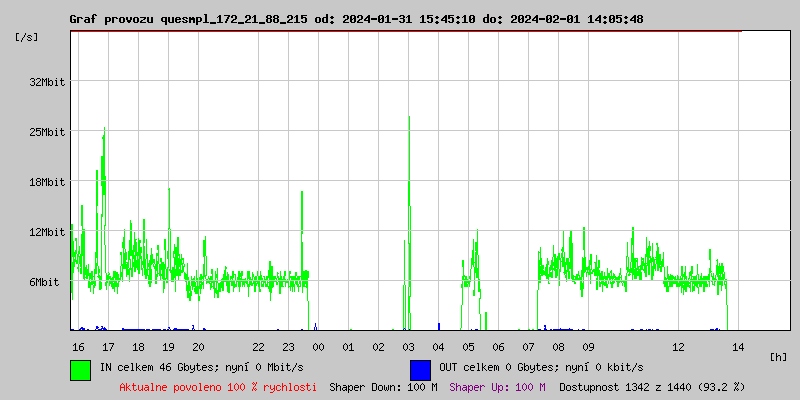Click hour label '06' on time axis
The width and height of the screenshot is (800, 400).
(498, 347)
